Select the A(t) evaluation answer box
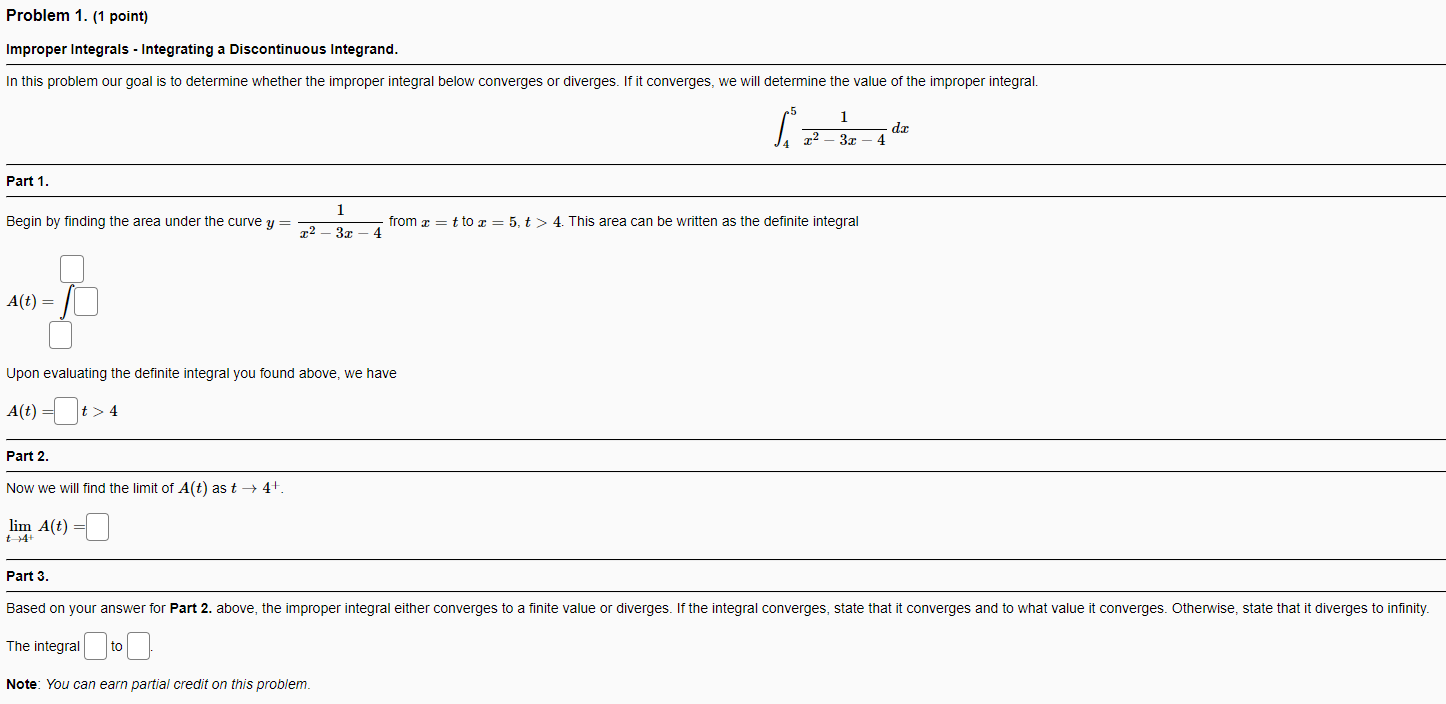 (64, 410)
